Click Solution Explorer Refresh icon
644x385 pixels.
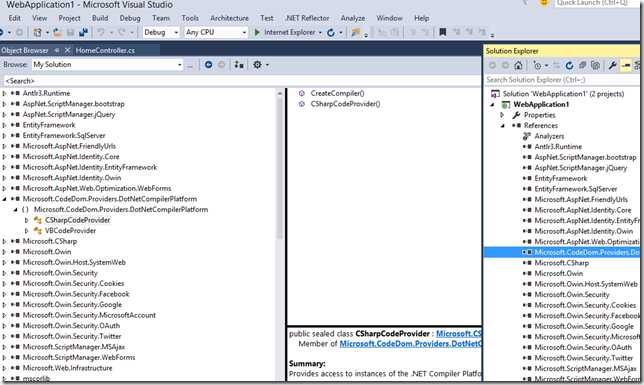[569, 65]
